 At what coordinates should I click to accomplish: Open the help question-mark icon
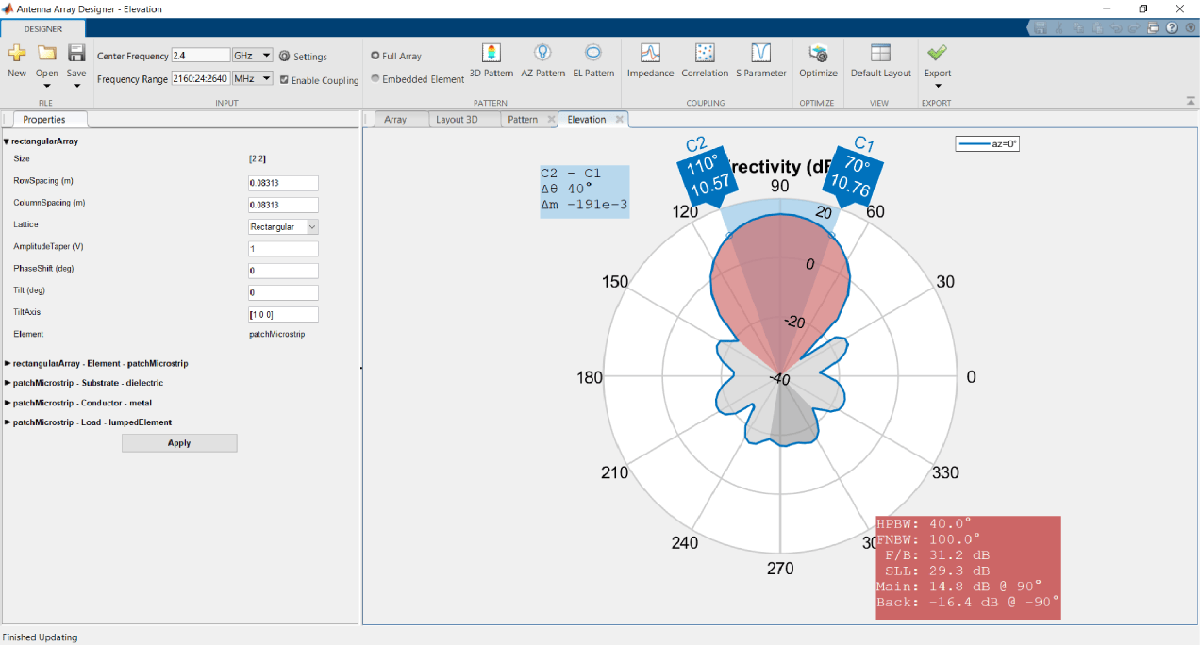pos(1170,29)
